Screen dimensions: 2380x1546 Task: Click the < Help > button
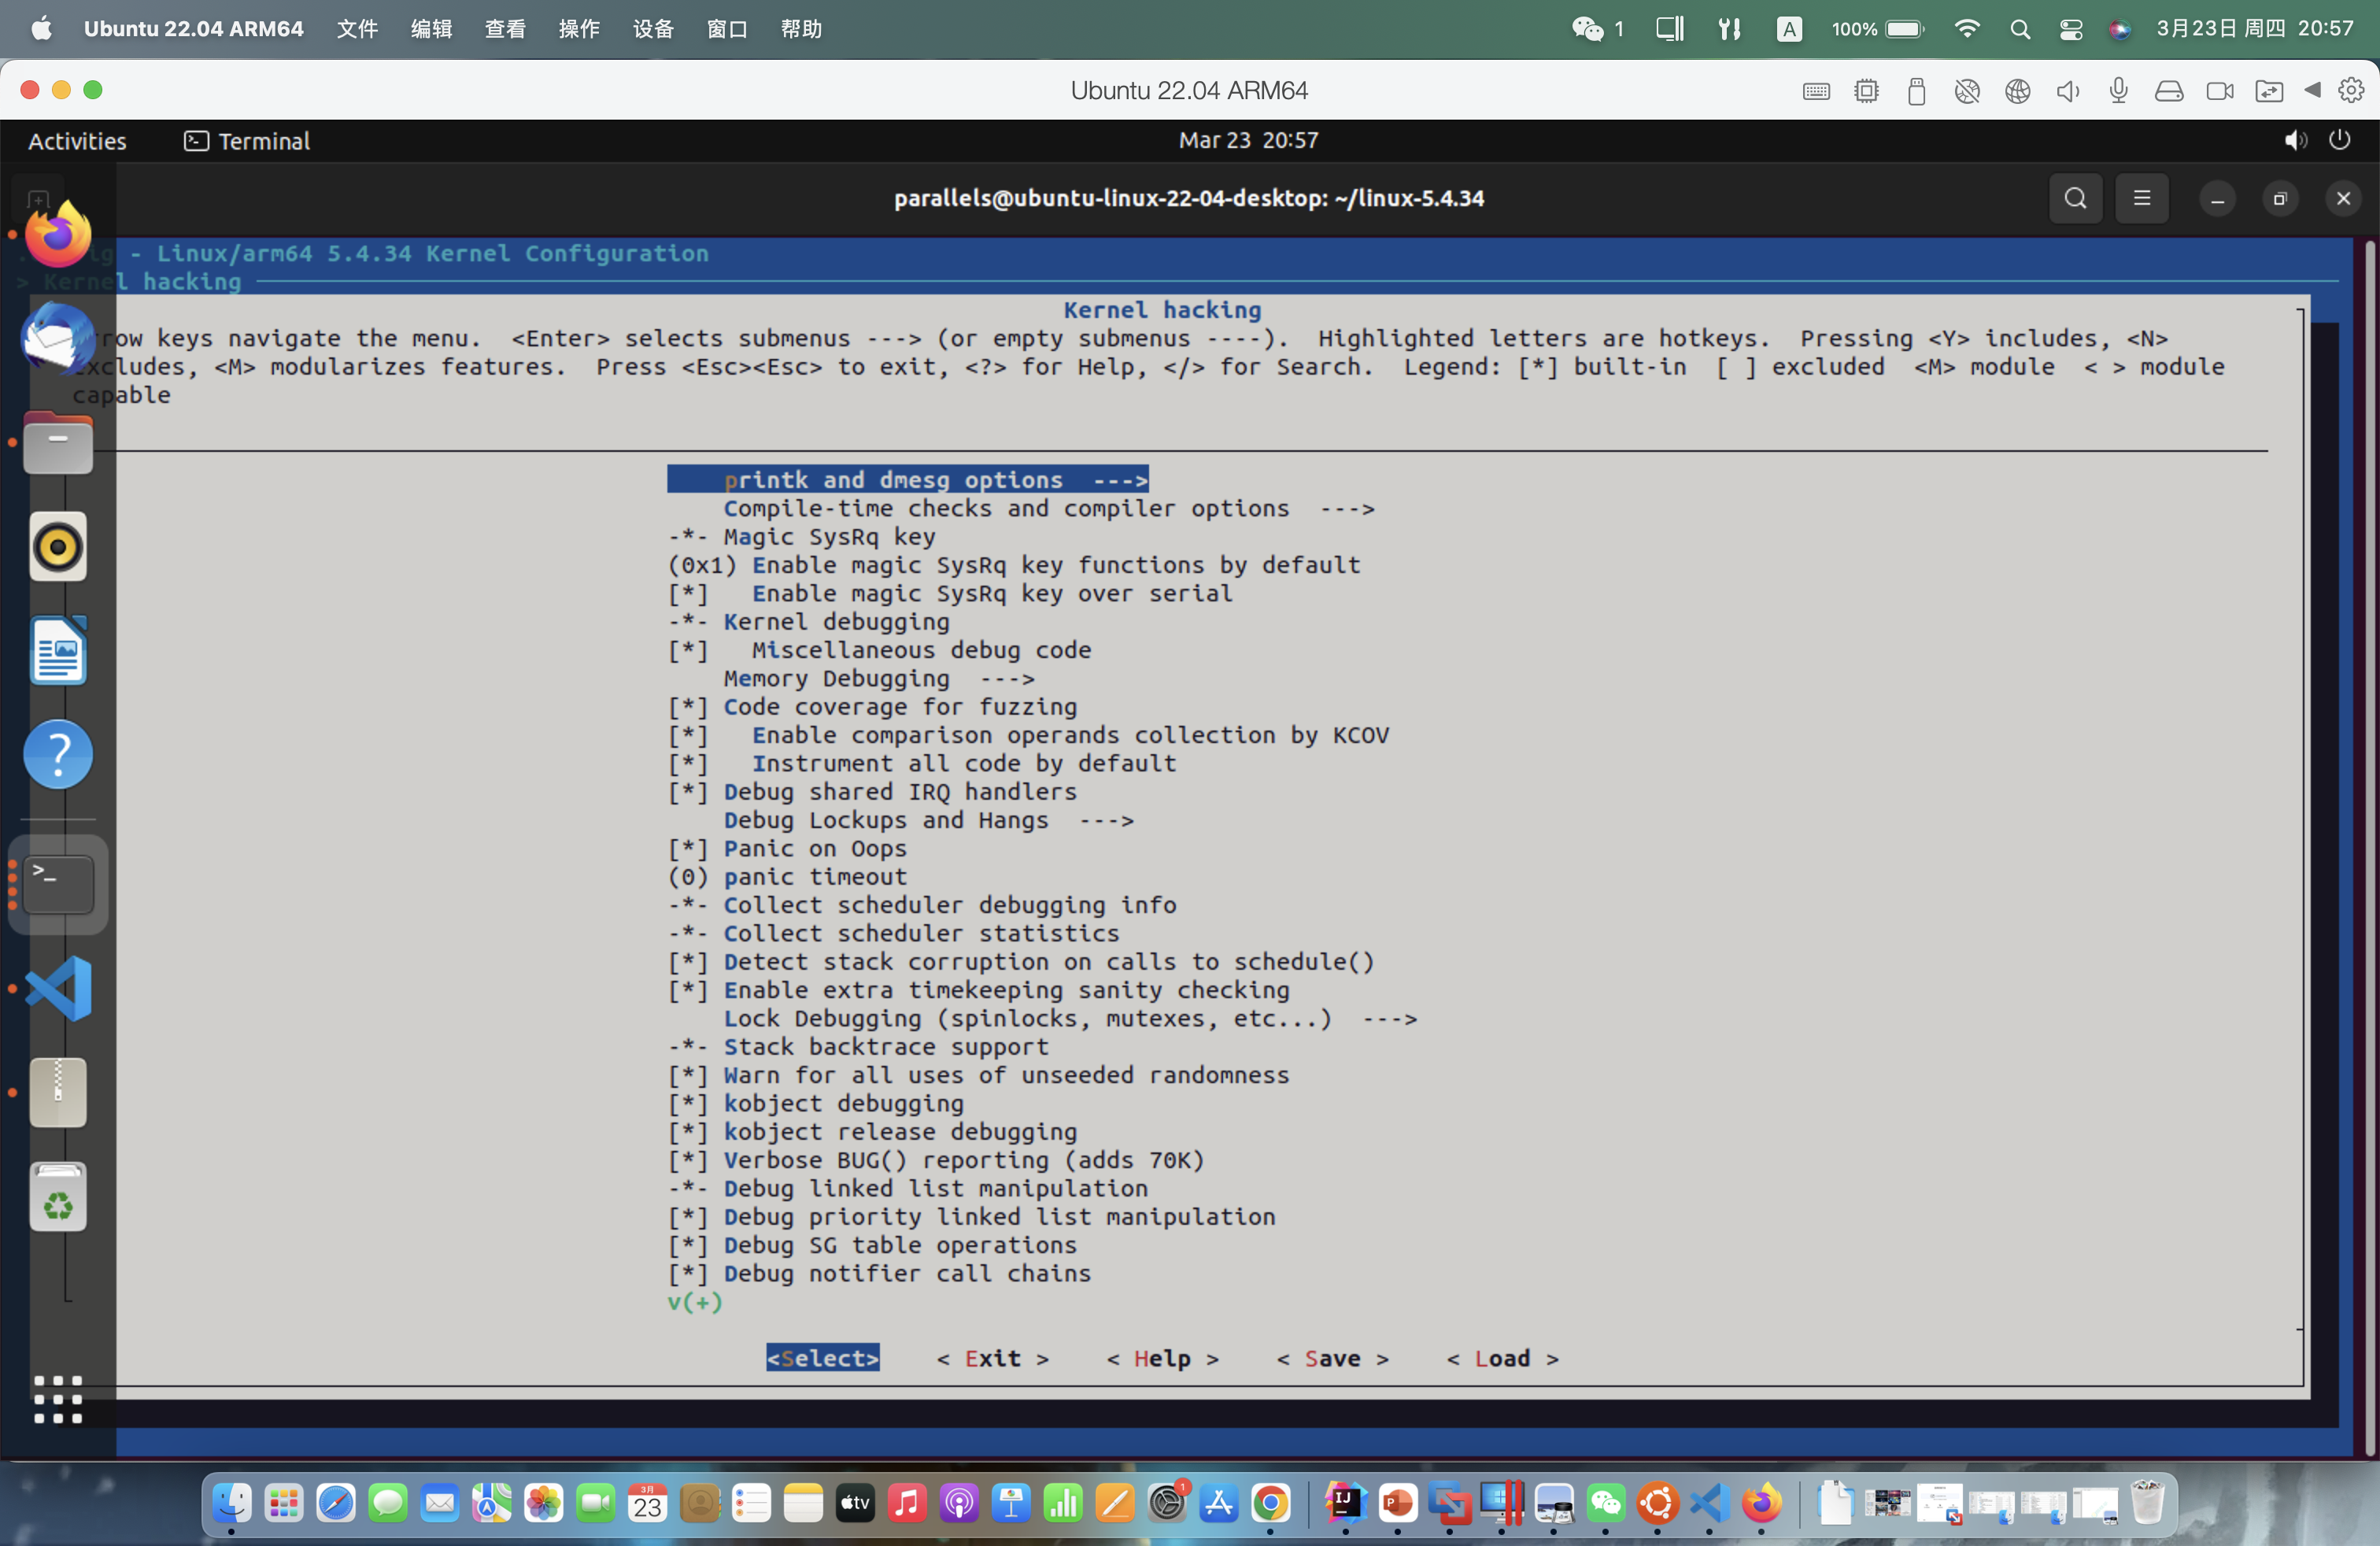click(1163, 1358)
